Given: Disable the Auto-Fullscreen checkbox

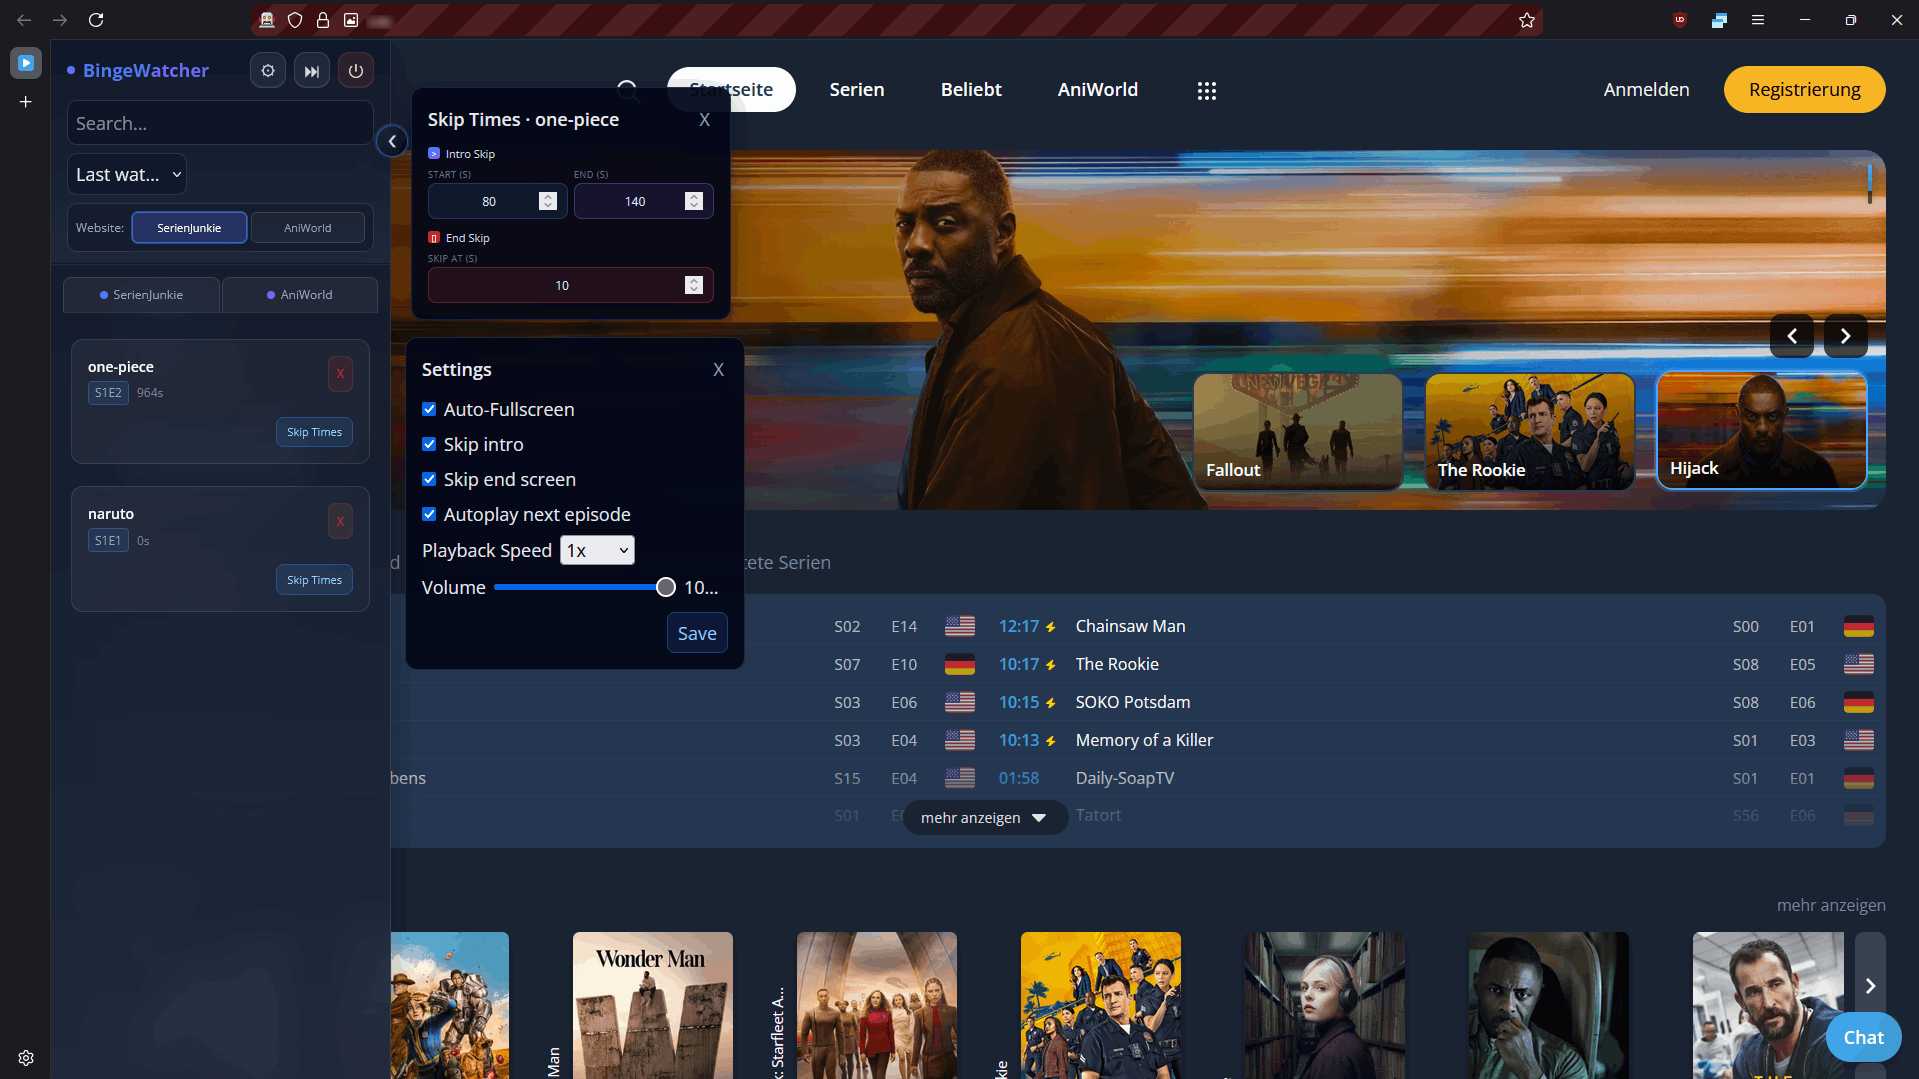Looking at the screenshot, I should click(x=429, y=409).
